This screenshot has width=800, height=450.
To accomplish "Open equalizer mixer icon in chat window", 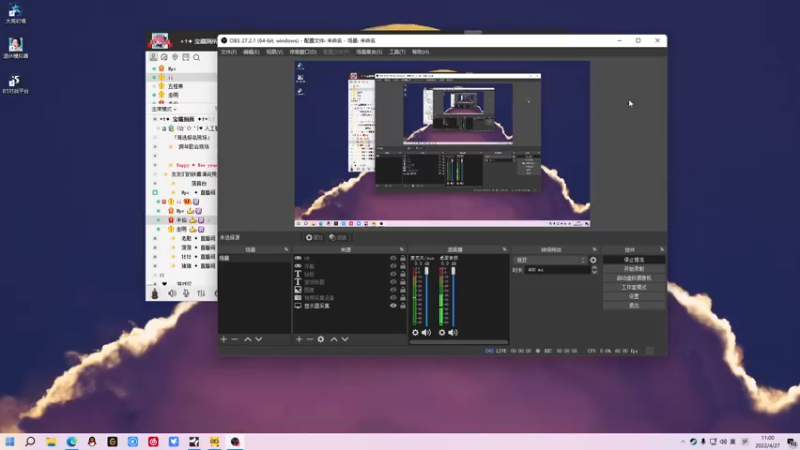I will [201, 293].
